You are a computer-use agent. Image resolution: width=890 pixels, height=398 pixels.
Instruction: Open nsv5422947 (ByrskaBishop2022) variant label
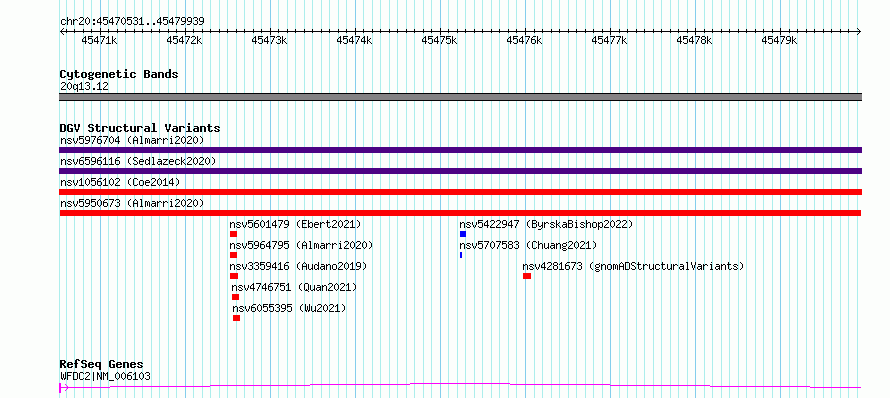(x=546, y=224)
